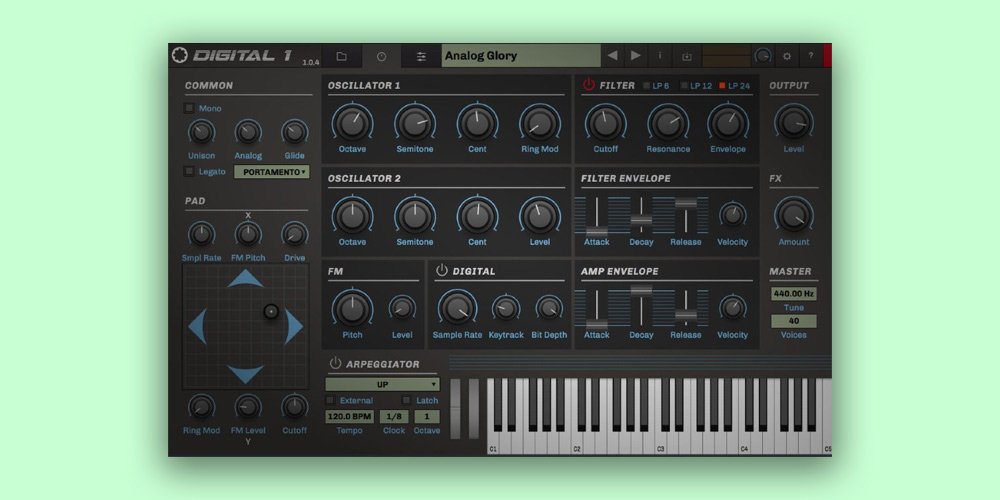Toggle the Digital section power button
1000x500 pixels.
(441, 270)
